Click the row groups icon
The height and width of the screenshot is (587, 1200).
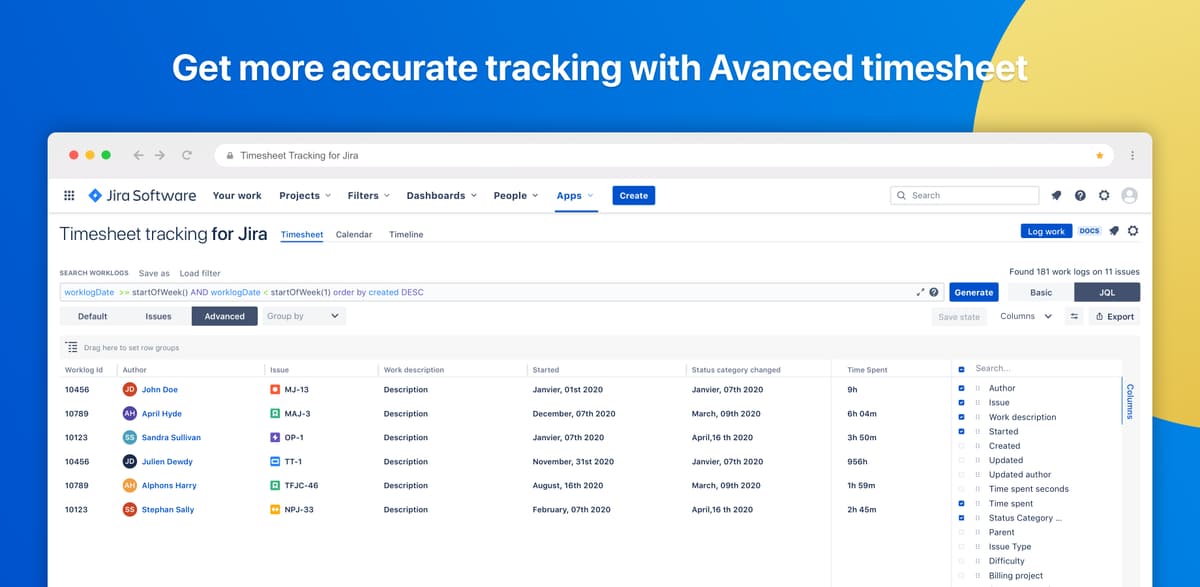pyautogui.click(x=71, y=347)
